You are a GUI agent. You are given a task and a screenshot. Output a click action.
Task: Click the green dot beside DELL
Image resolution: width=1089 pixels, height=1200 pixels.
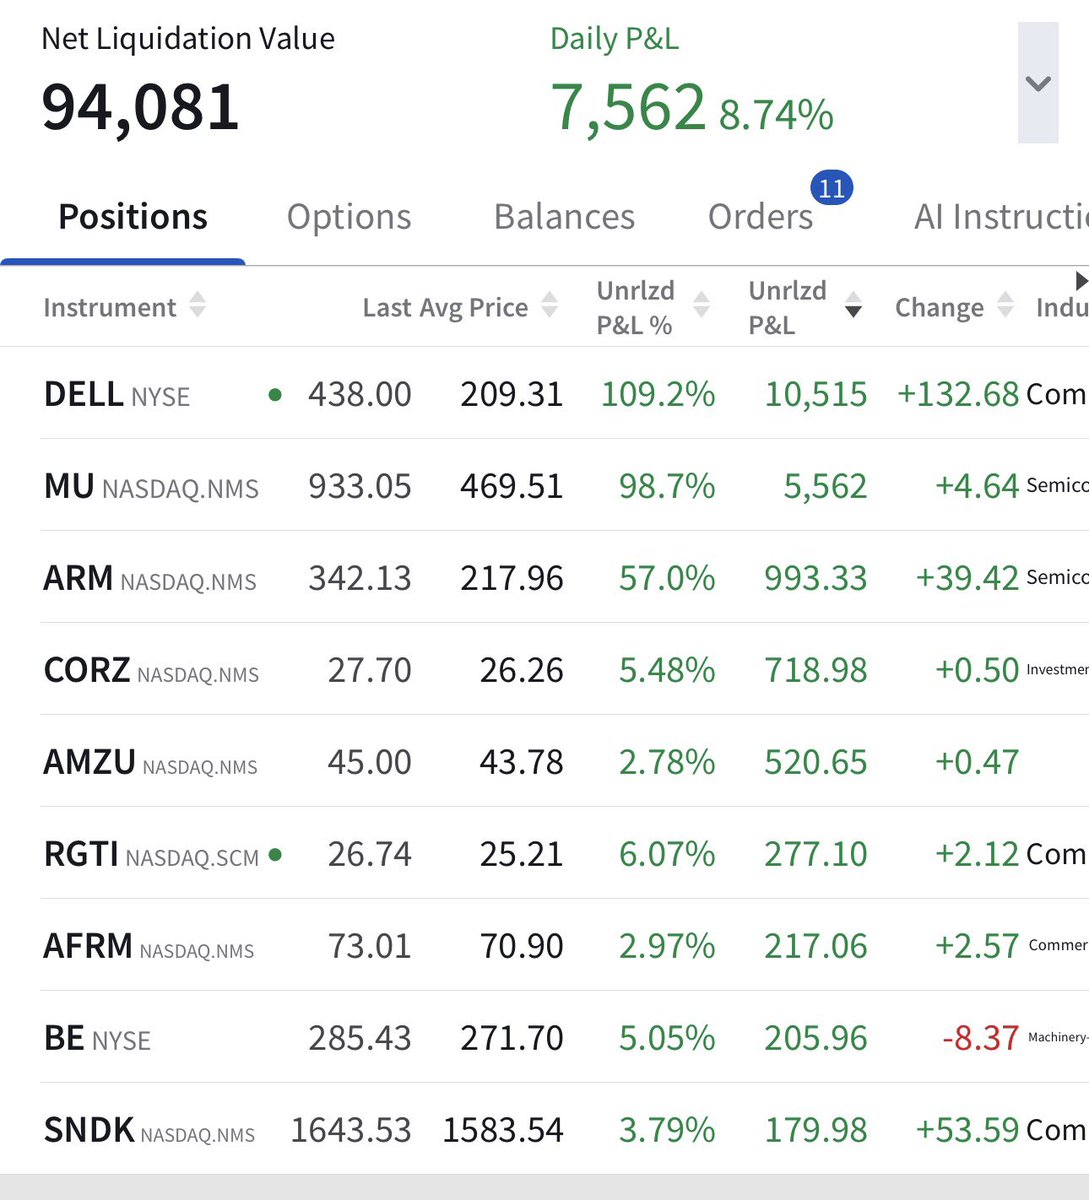275,395
